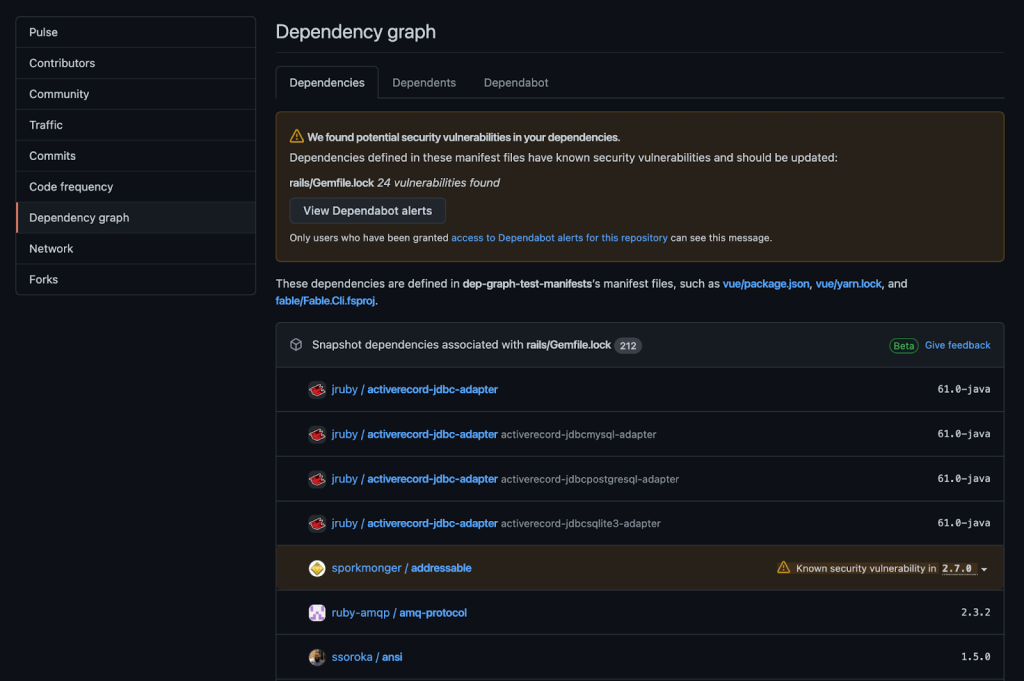Click the ruby-amqp avatar icon
The width and height of the screenshot is (1024, 681).
coord(317,613)
